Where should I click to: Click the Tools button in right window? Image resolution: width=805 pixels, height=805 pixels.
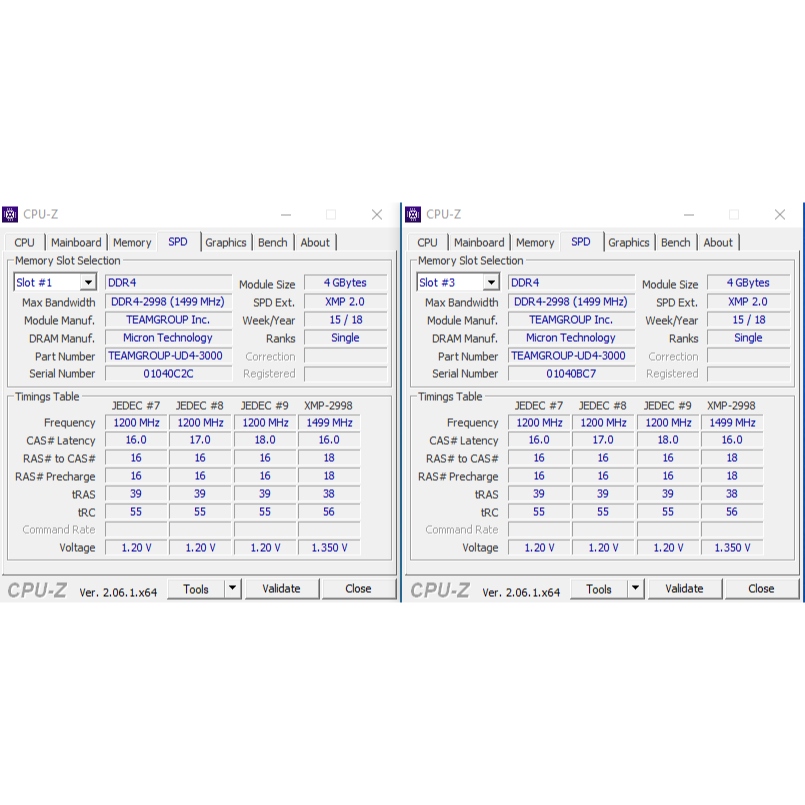point(598,589)
